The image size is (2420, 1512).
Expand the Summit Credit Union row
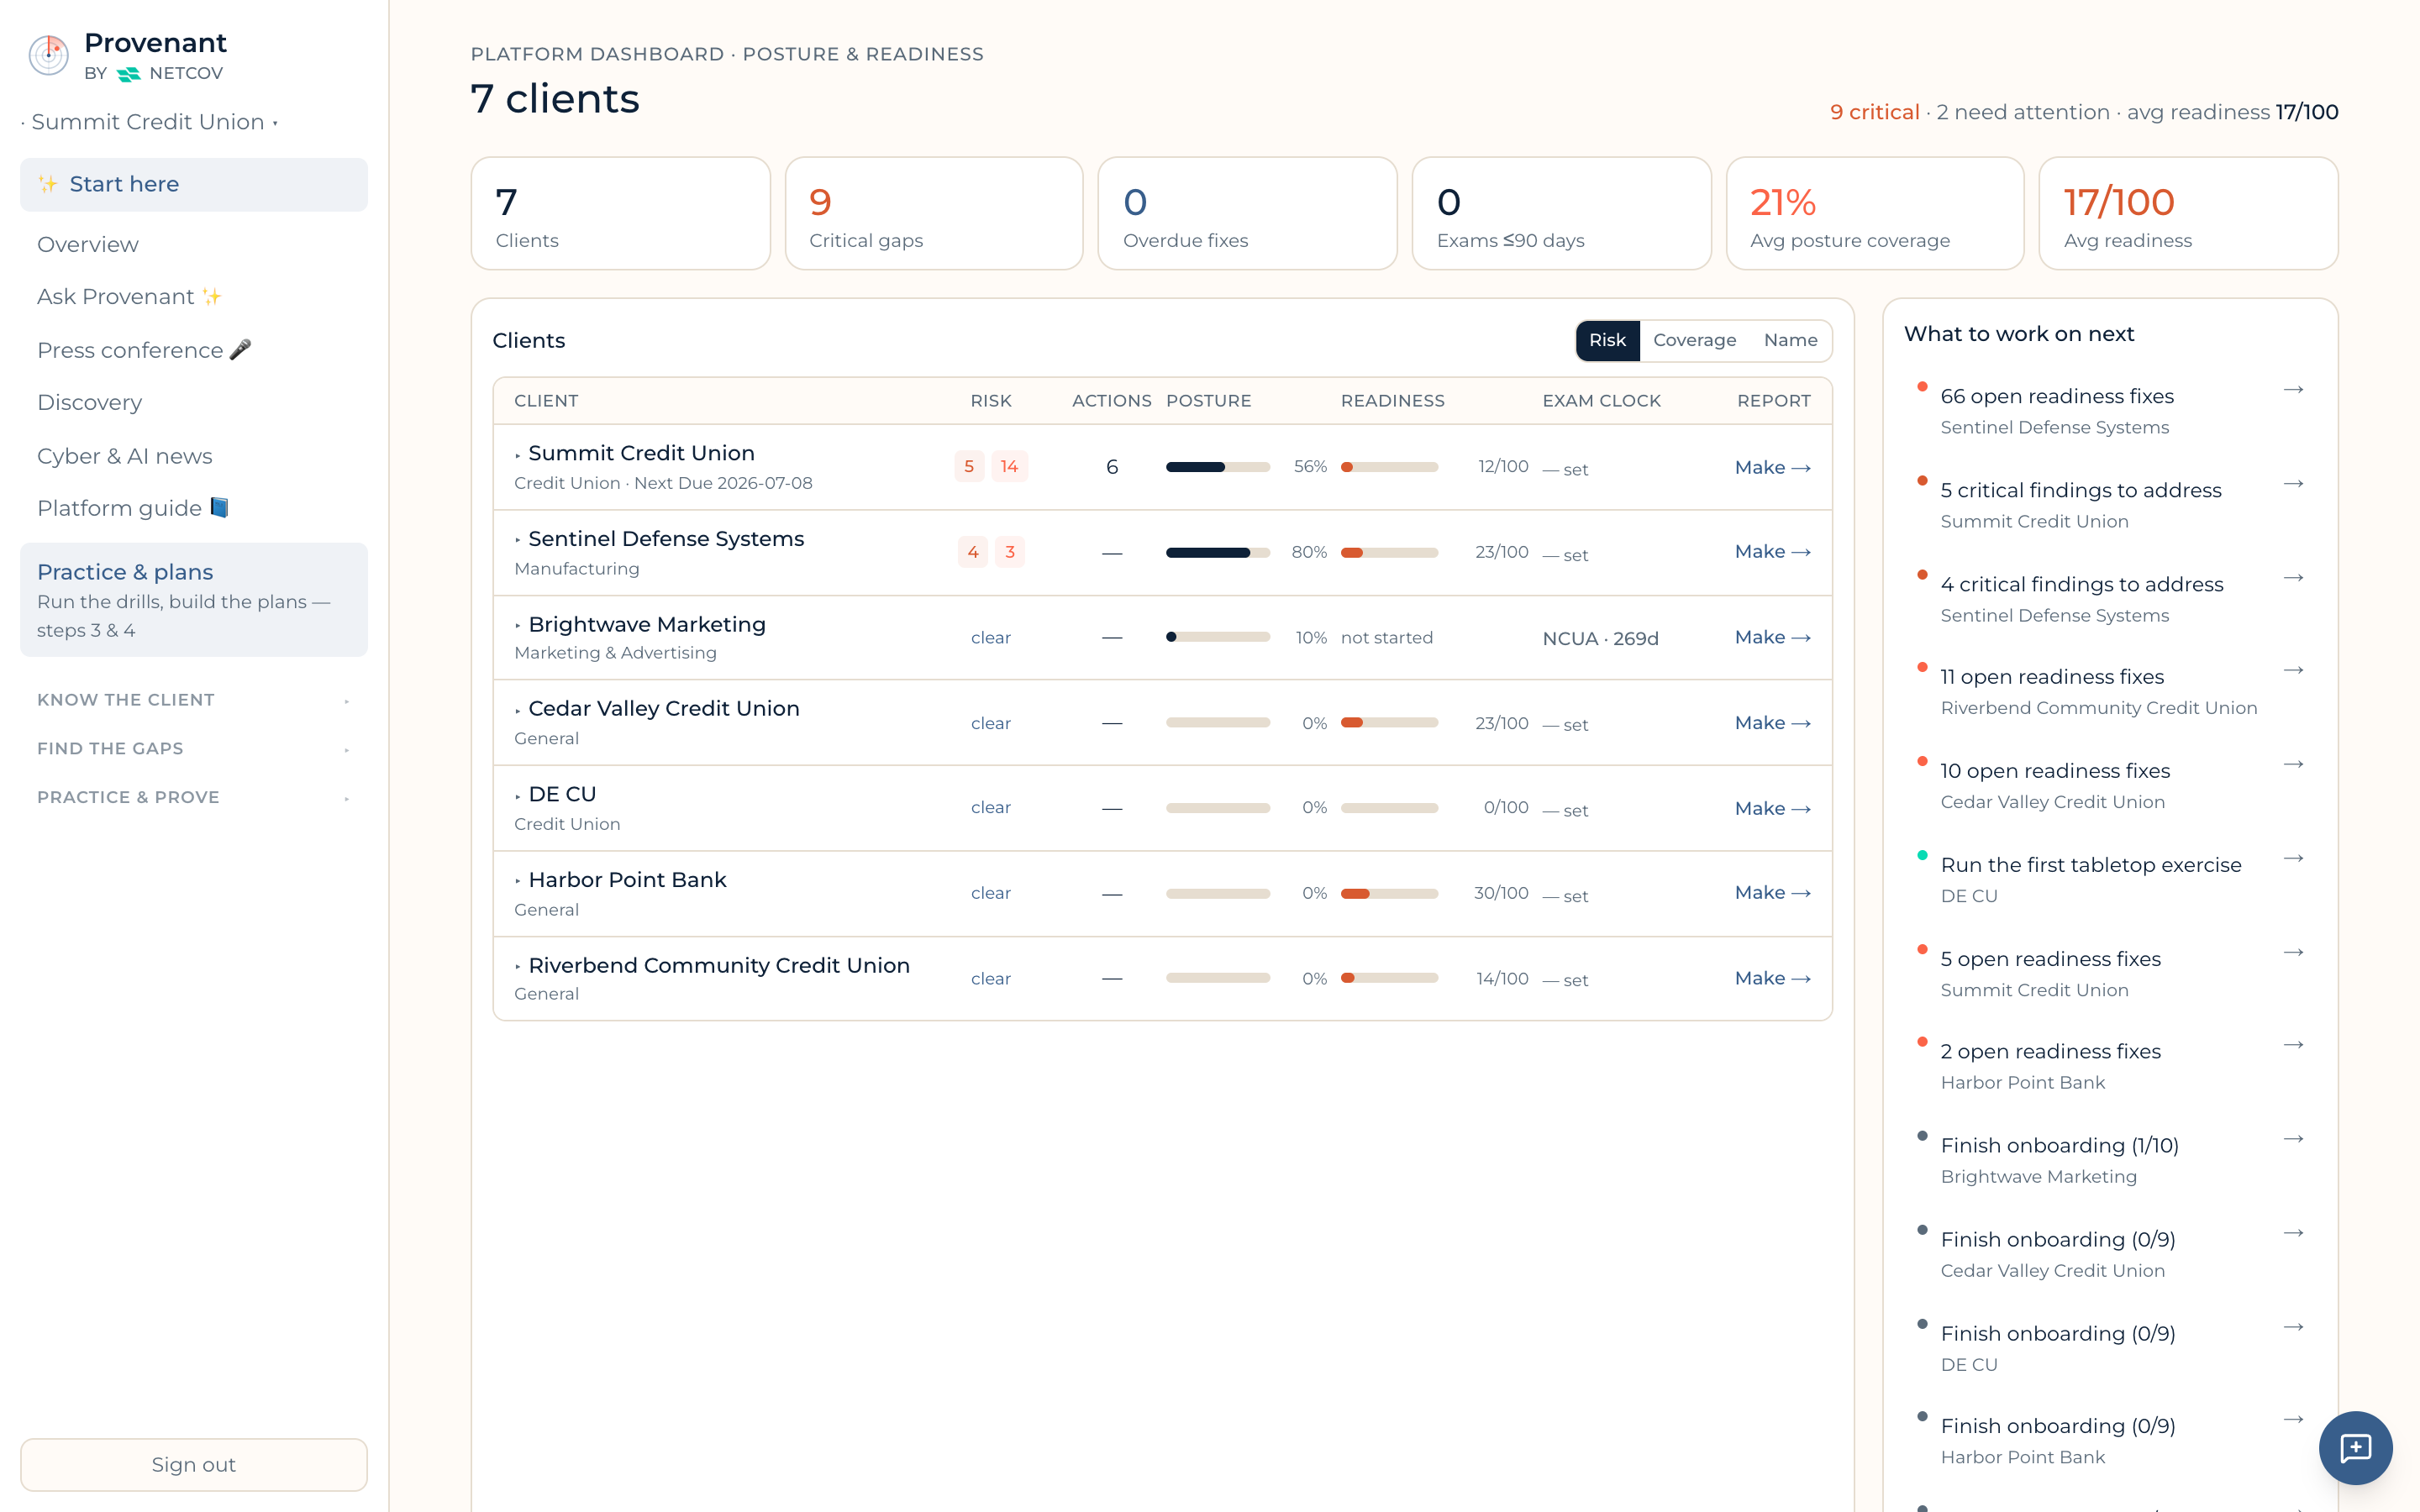point(517,455)
